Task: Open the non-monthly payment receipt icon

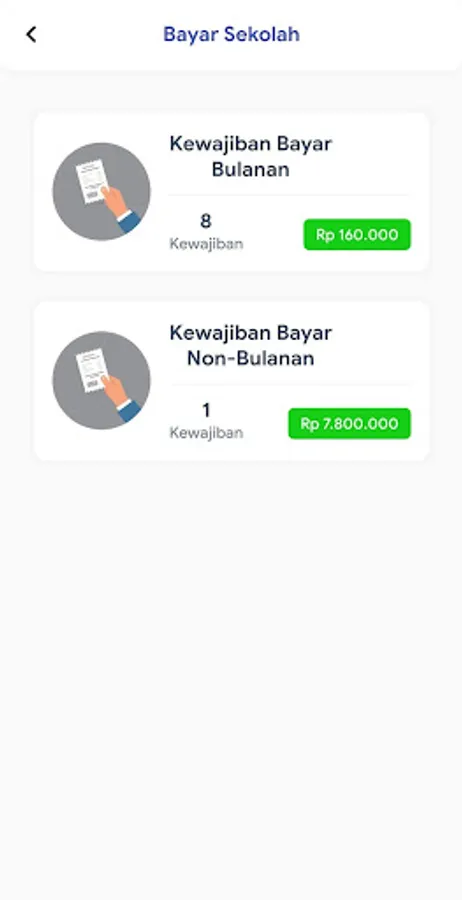Action: [102, 381]
